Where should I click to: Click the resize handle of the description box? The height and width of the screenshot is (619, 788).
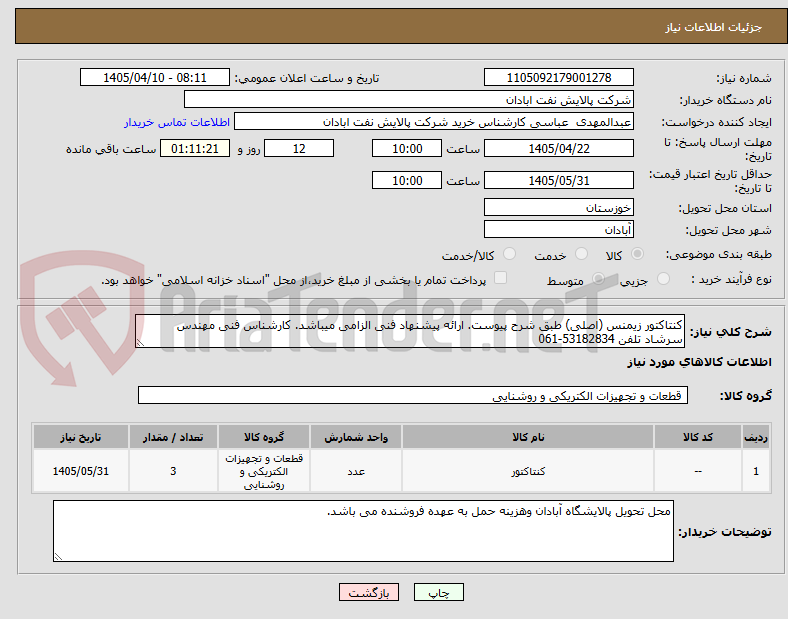140,343
